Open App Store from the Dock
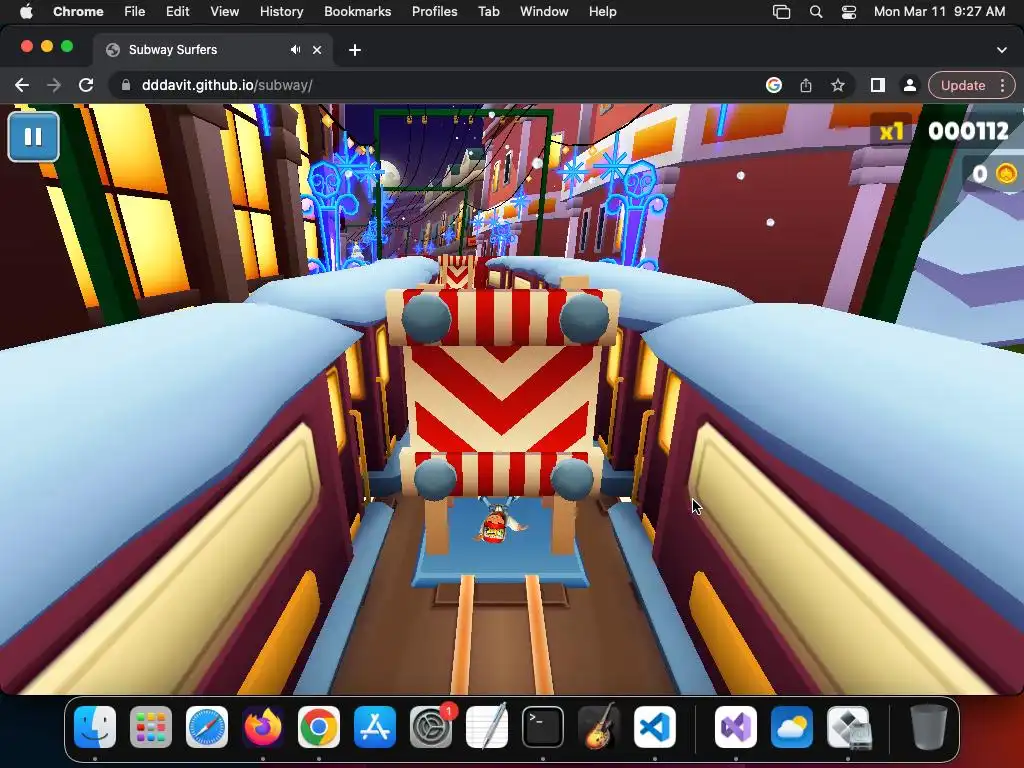The image size is (1024, 768). pos(375,727)
